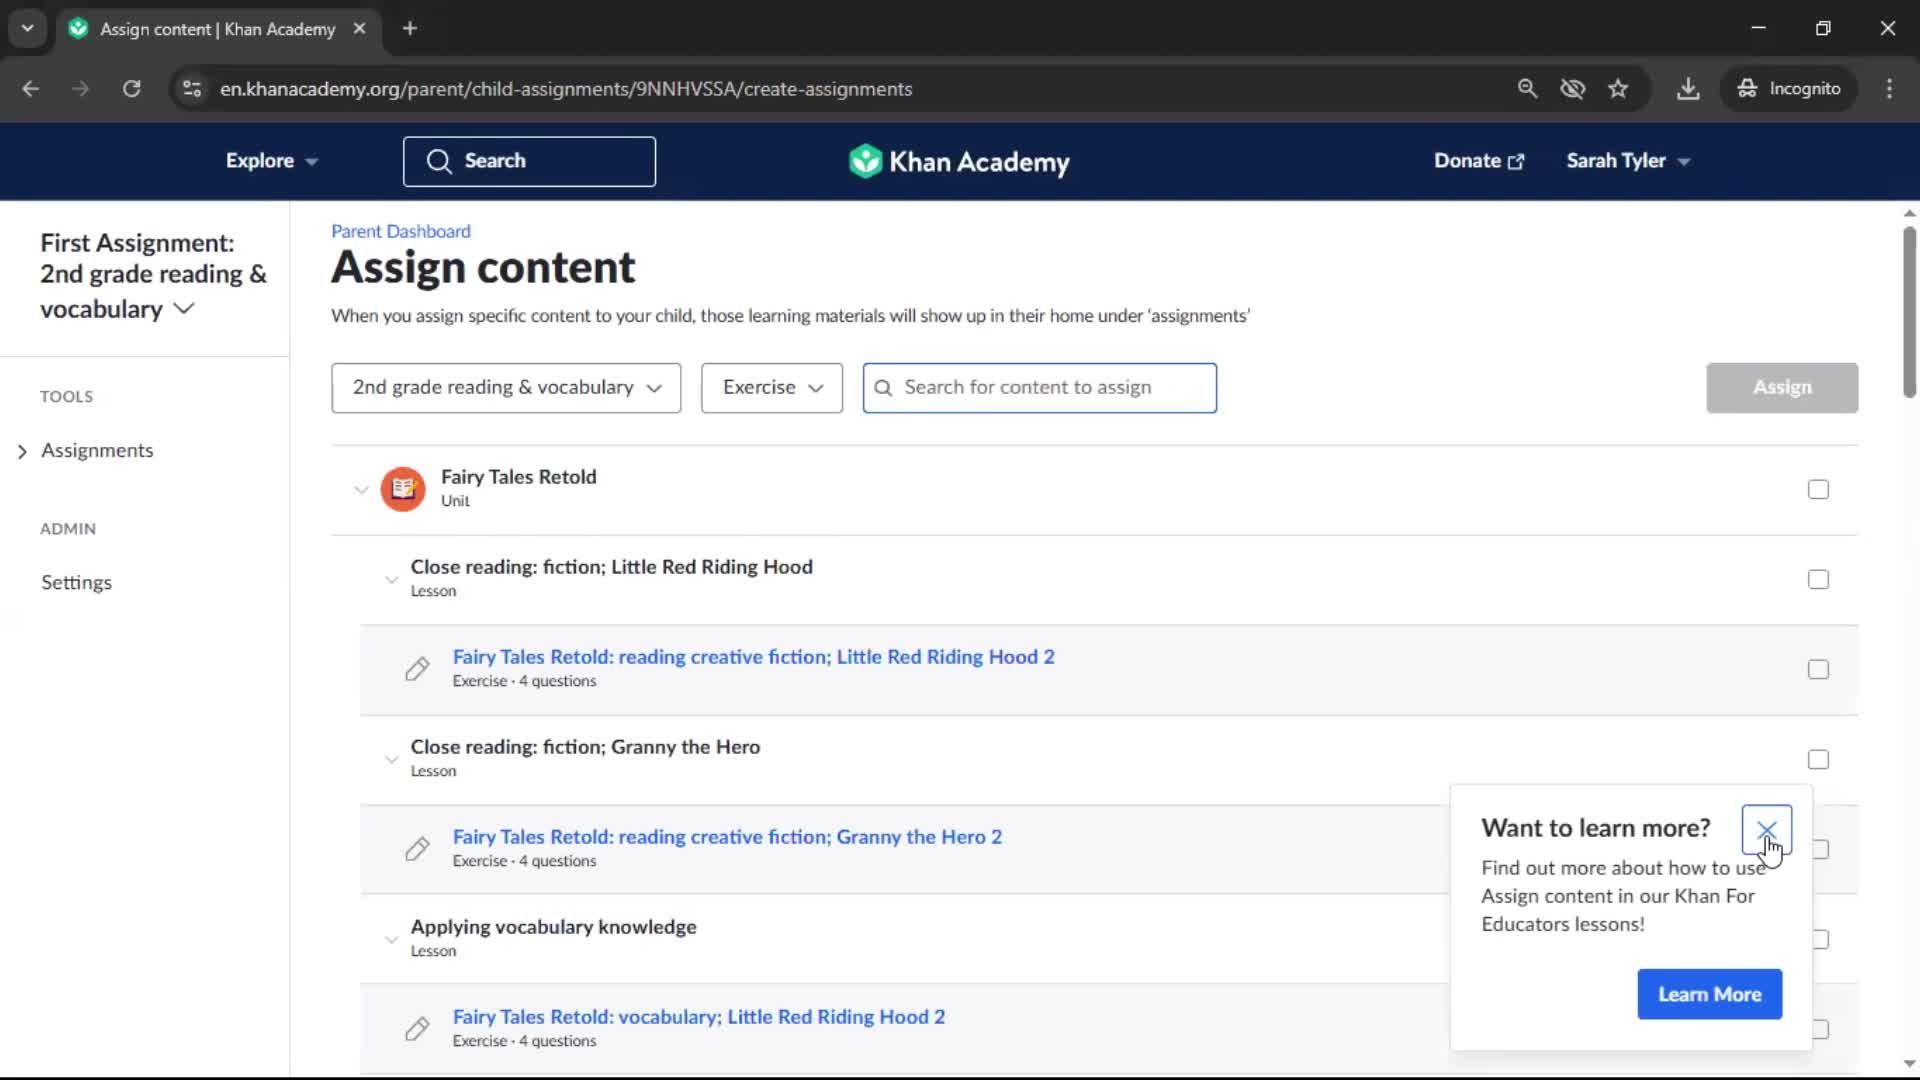Click the browser forward arrow
Viewport: 1920px width, 1080px height.
[x=80, y=89]
